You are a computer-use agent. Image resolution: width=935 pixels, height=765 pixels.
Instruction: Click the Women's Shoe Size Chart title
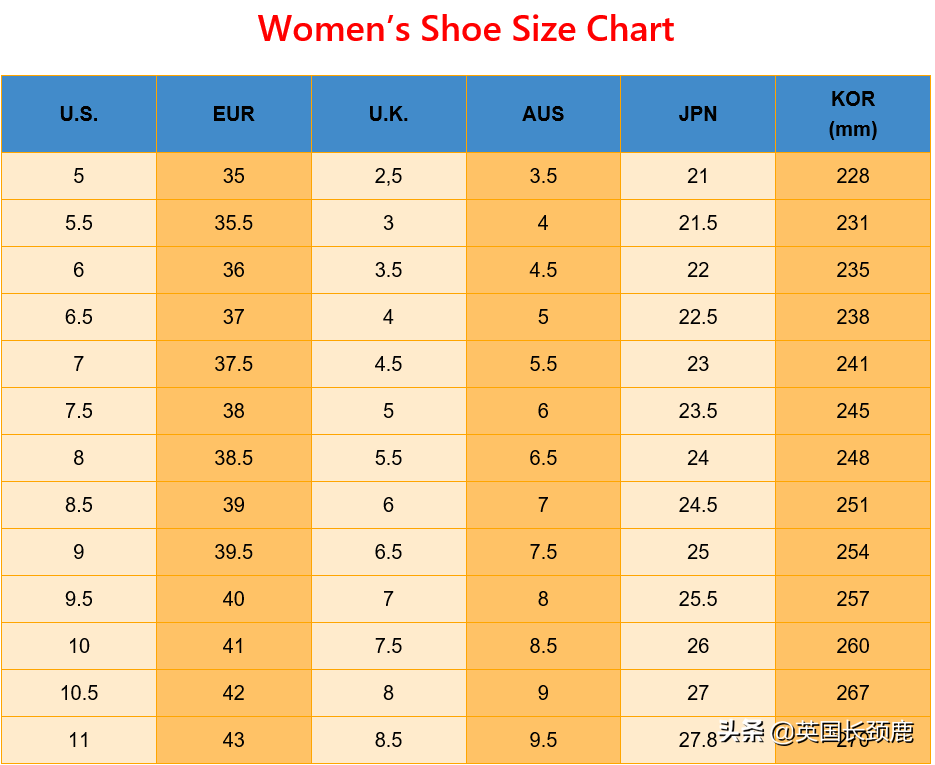(x=466, y=29)
